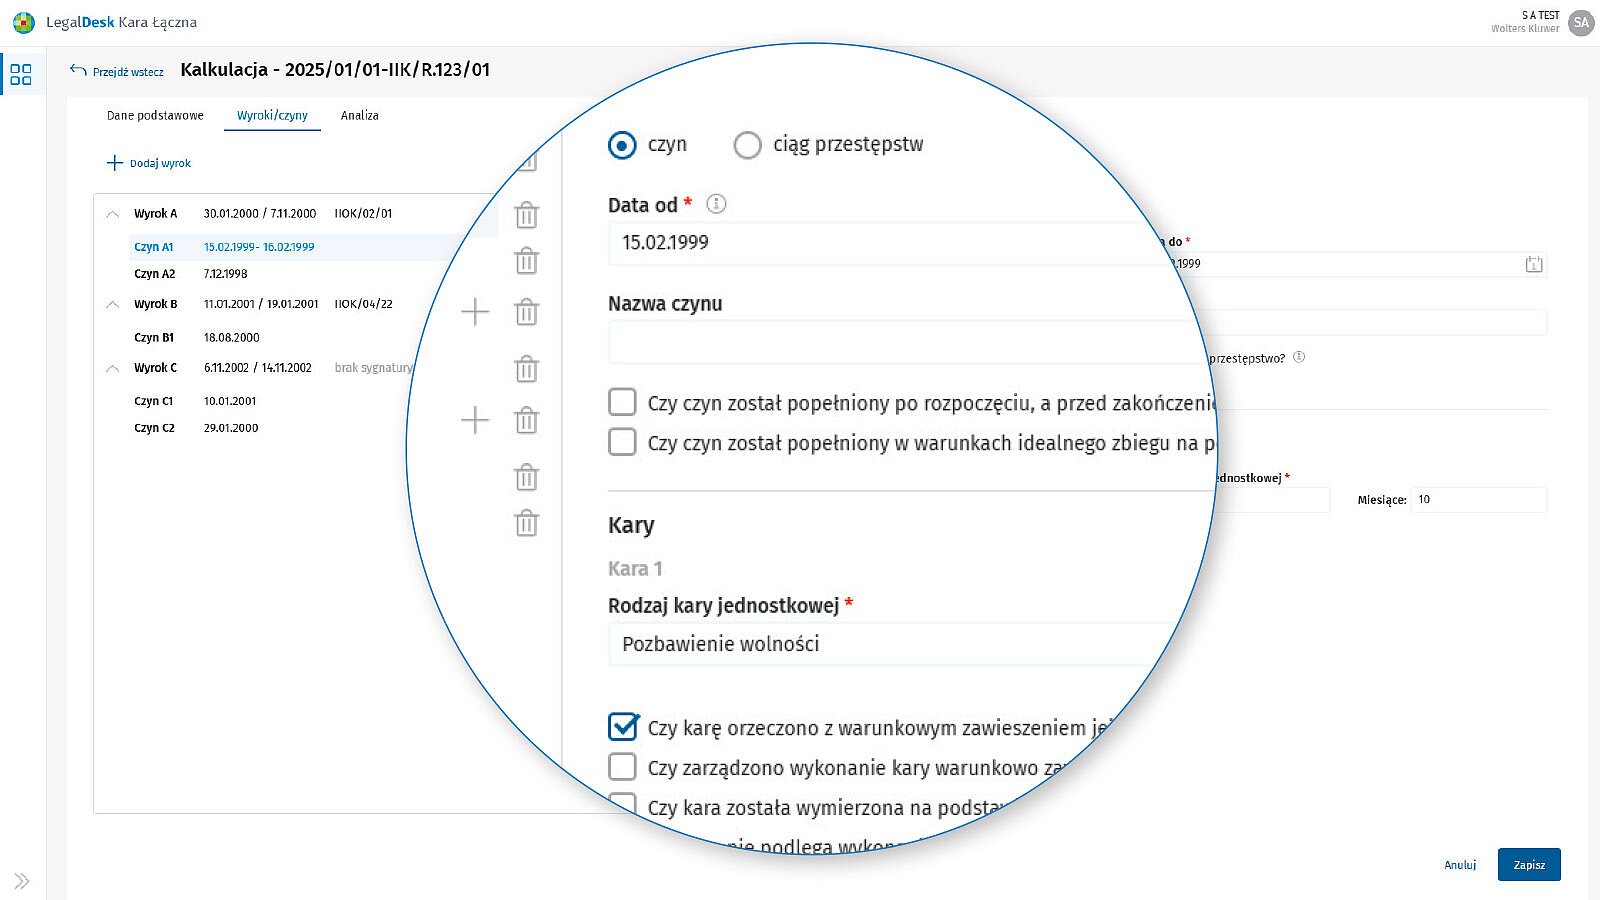The image size is (1600, 900).
Task: Open calendar picker in Data do field
Action: [x=1533, y=264]
